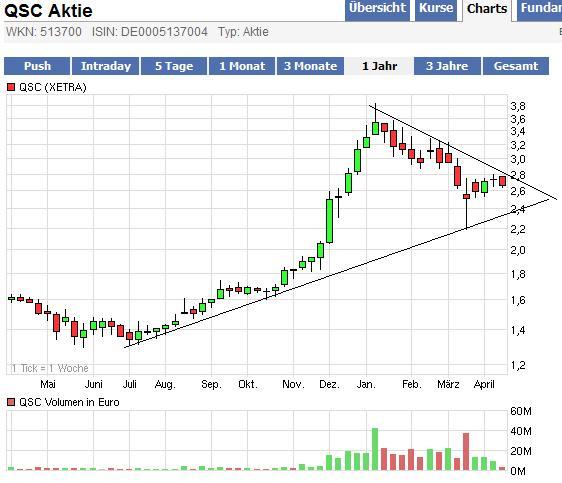The image size is (562, 483).
Task: Switch to the 3 Jahre period
Action: coord(447,66)
